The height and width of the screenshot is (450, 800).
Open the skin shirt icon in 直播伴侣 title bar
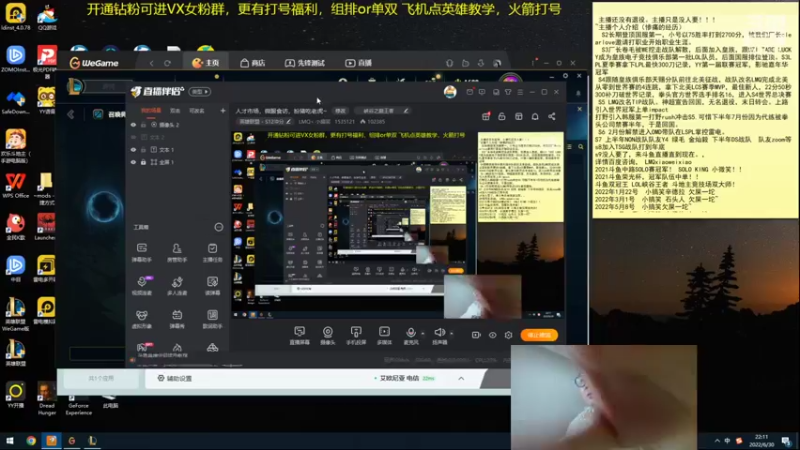click(508, 92)
